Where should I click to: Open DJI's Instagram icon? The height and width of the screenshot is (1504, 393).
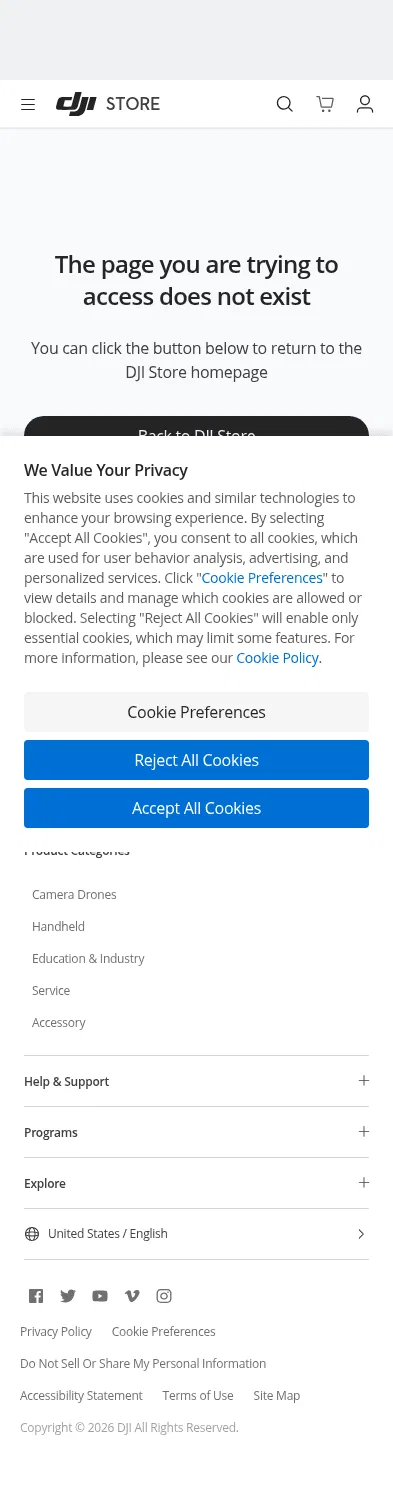pos(164,1296)
